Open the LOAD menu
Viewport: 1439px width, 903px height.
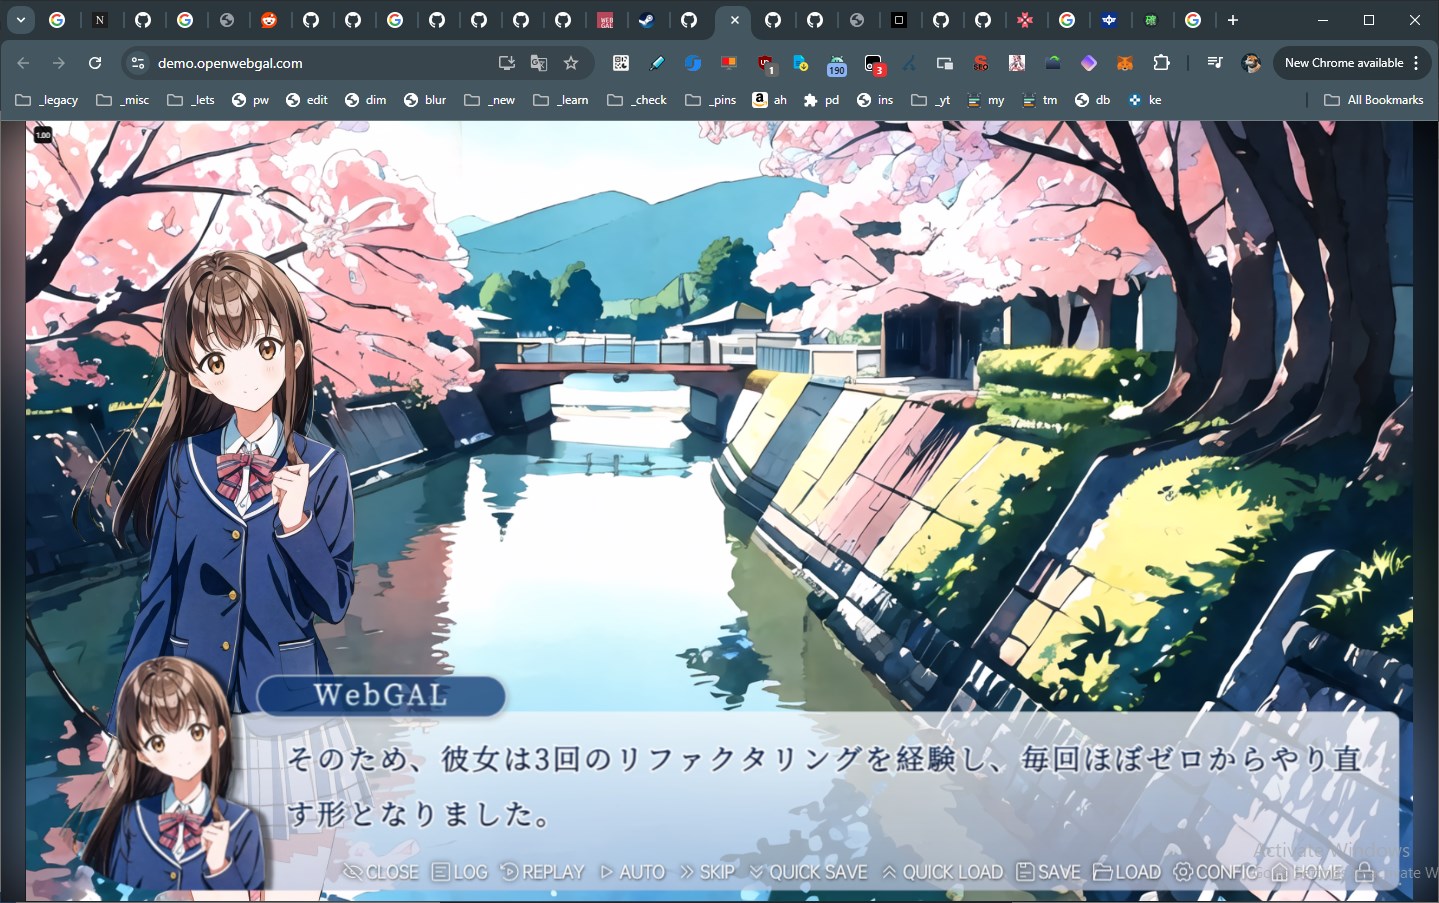point(1127,872)
